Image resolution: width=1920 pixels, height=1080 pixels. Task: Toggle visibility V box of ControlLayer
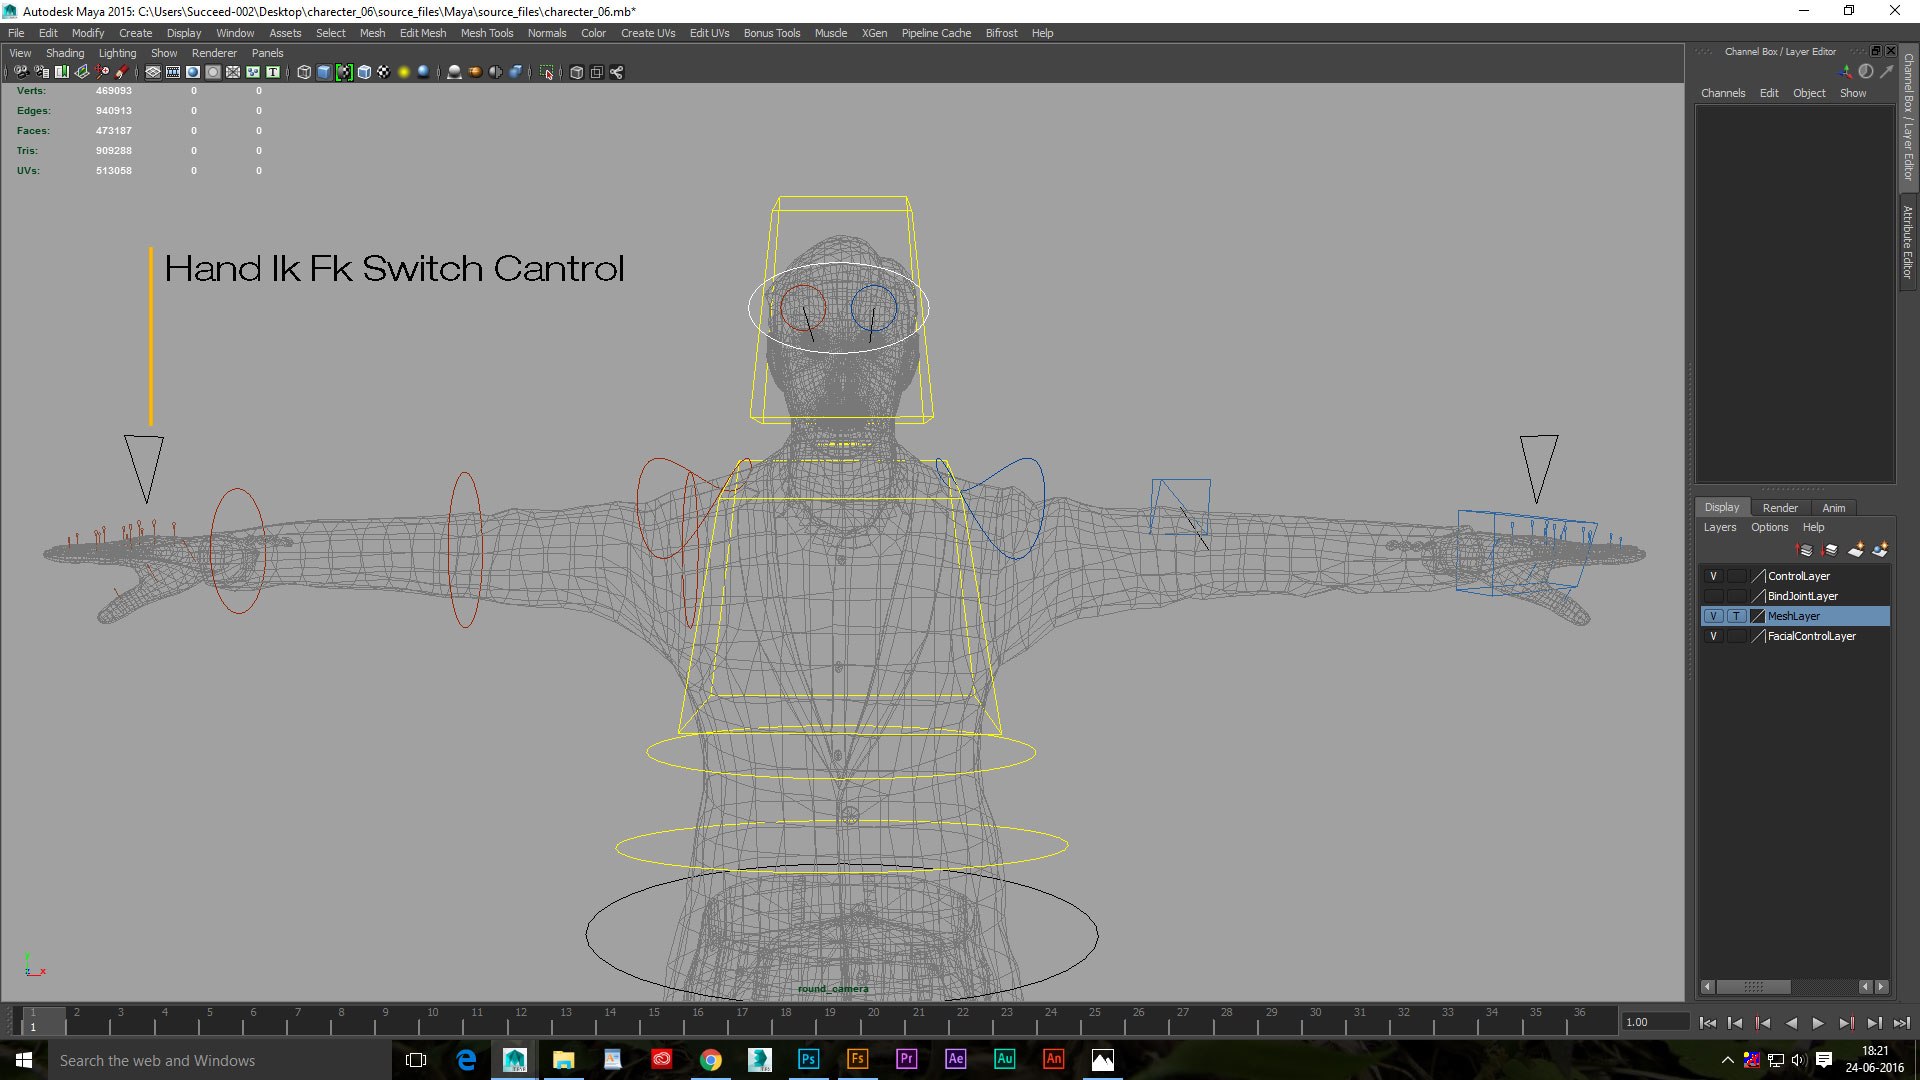tap(1713, 576)
